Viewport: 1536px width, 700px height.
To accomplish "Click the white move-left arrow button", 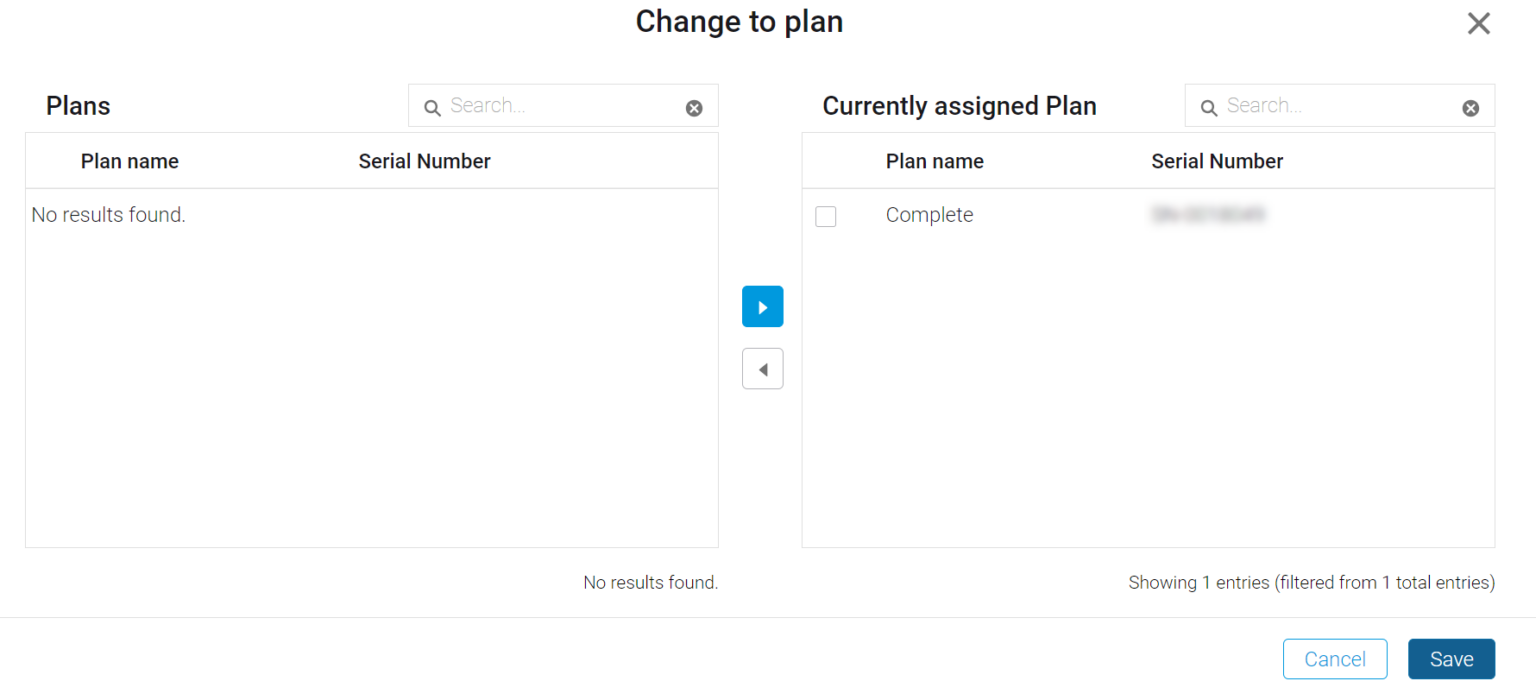I will tap(762, 369).
